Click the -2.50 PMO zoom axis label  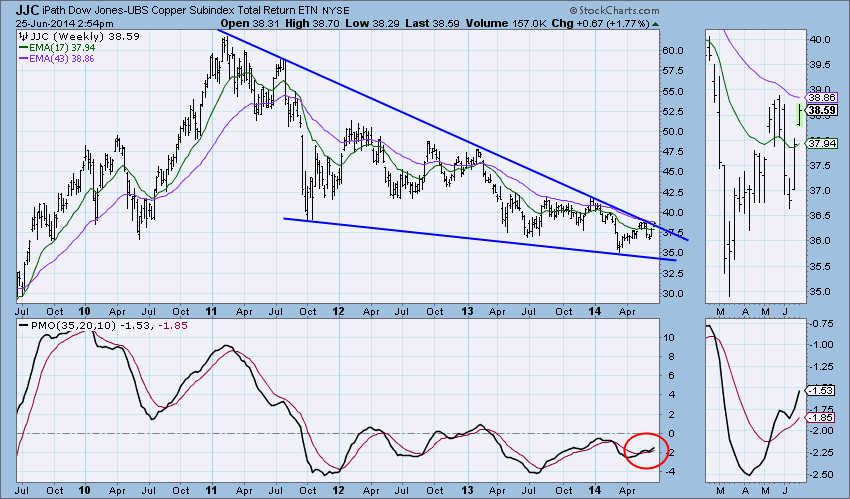tap(821, 475)
